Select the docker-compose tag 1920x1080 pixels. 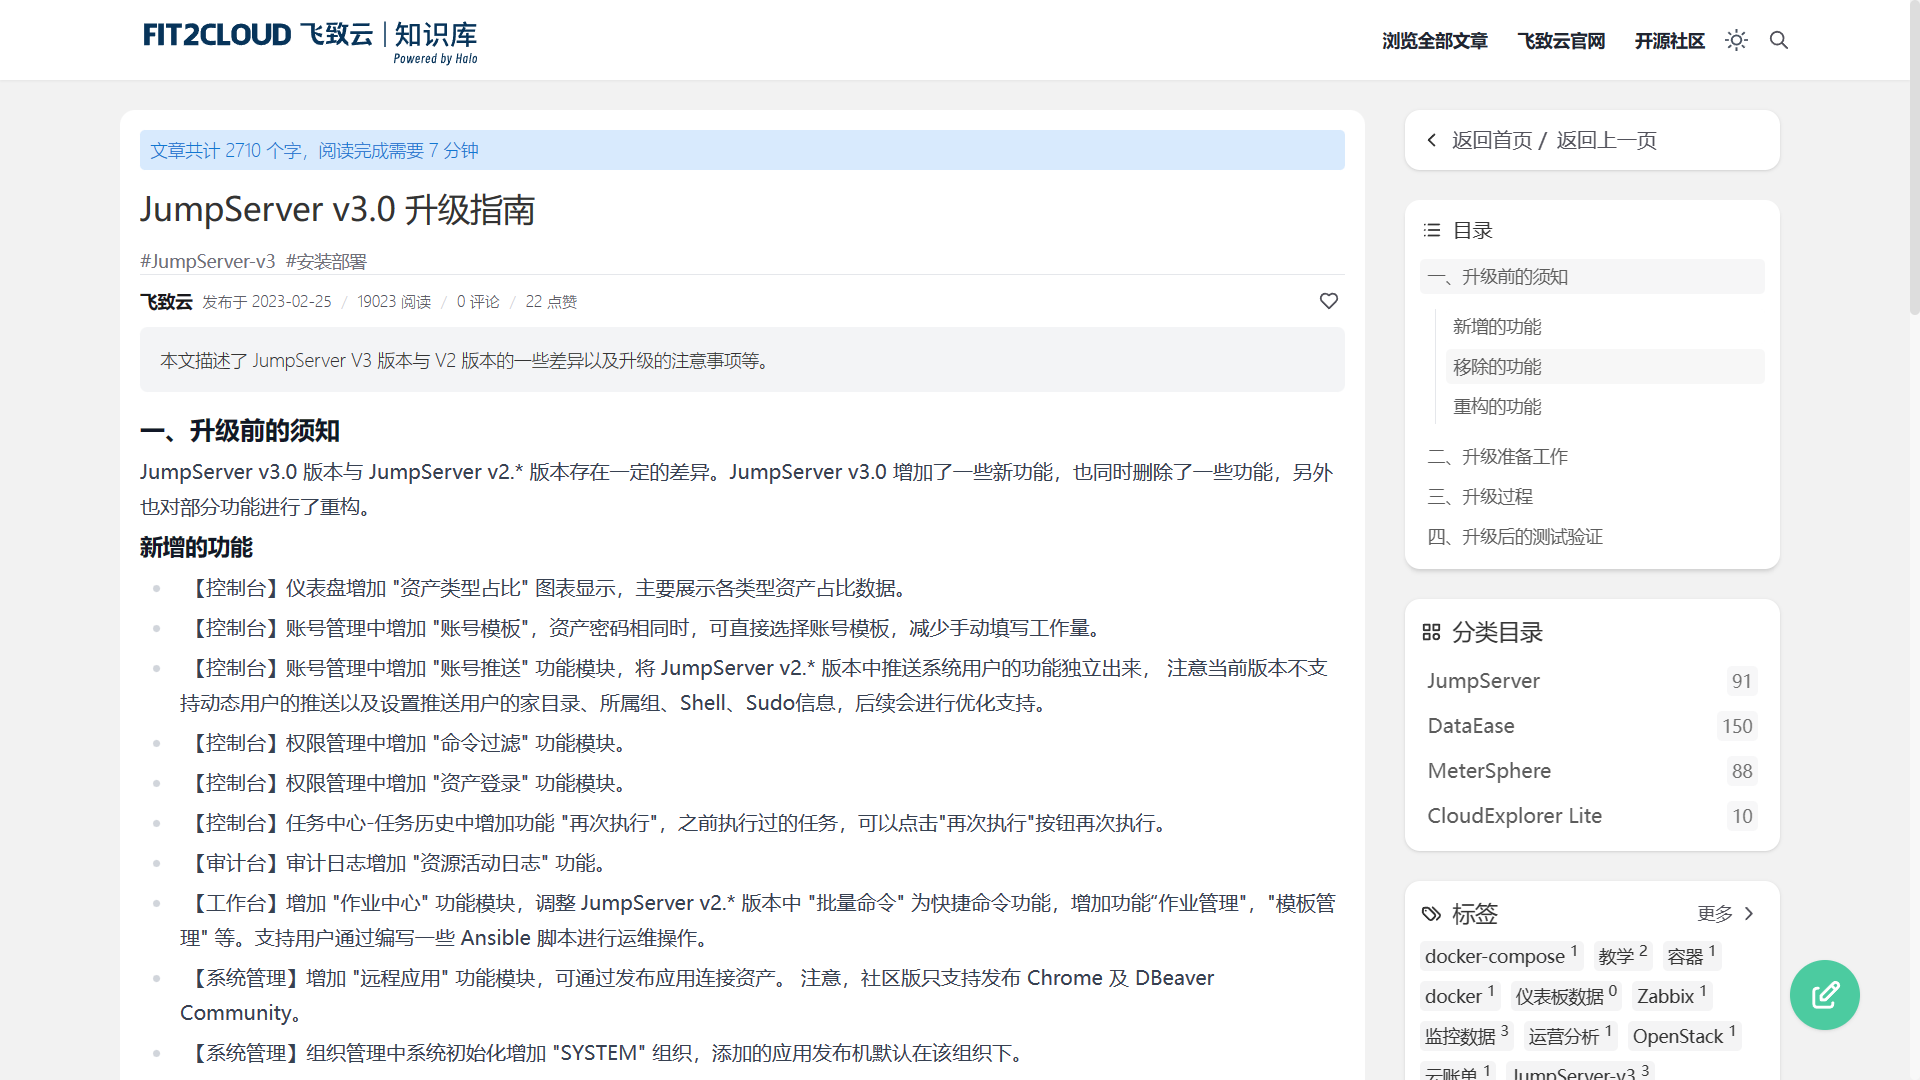(1501, 956)
